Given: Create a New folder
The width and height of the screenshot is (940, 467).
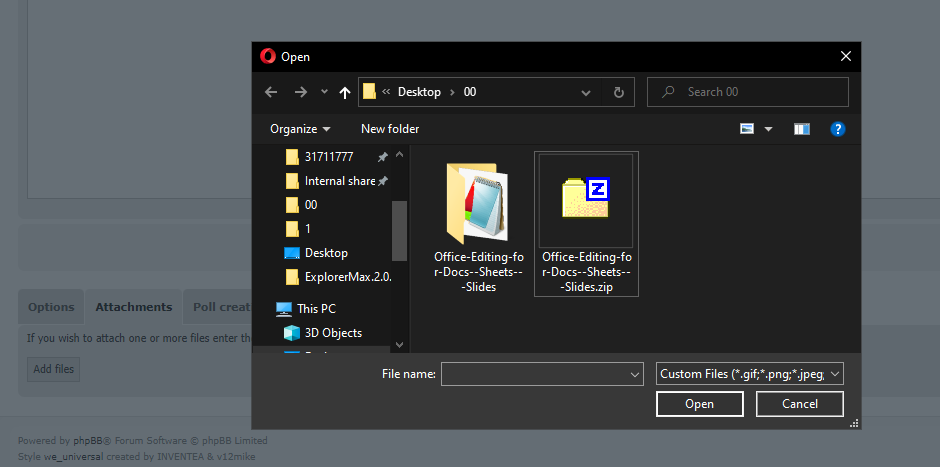Looking at the screenshot, I should (390, 129).
